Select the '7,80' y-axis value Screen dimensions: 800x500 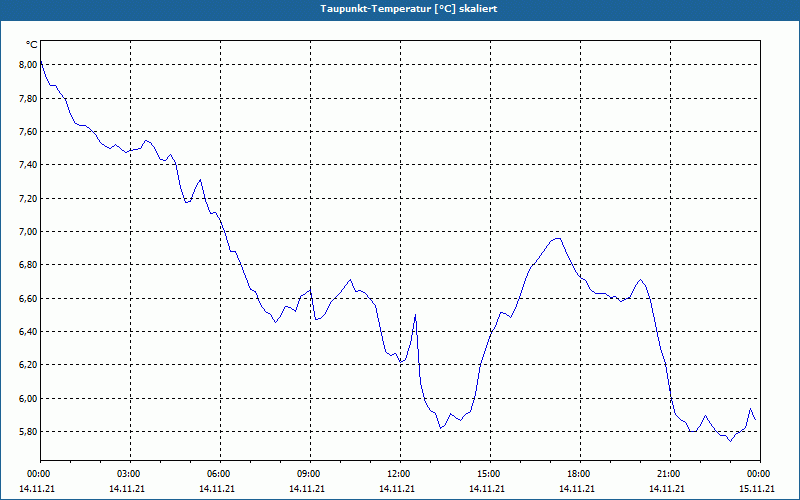point(29,98)
